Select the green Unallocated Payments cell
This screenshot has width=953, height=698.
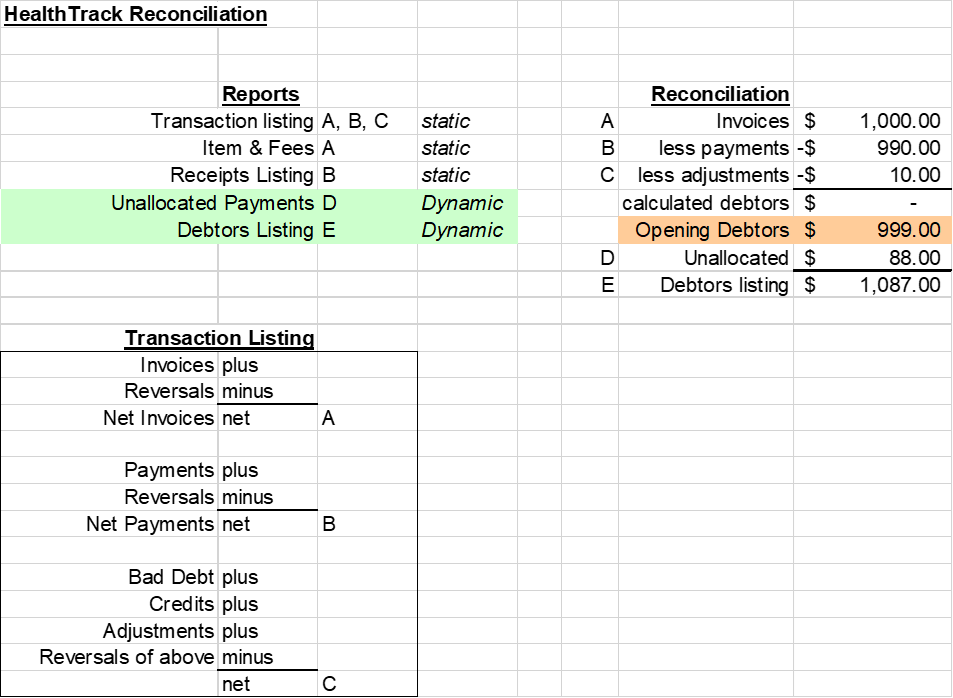(x=159, y=203)
